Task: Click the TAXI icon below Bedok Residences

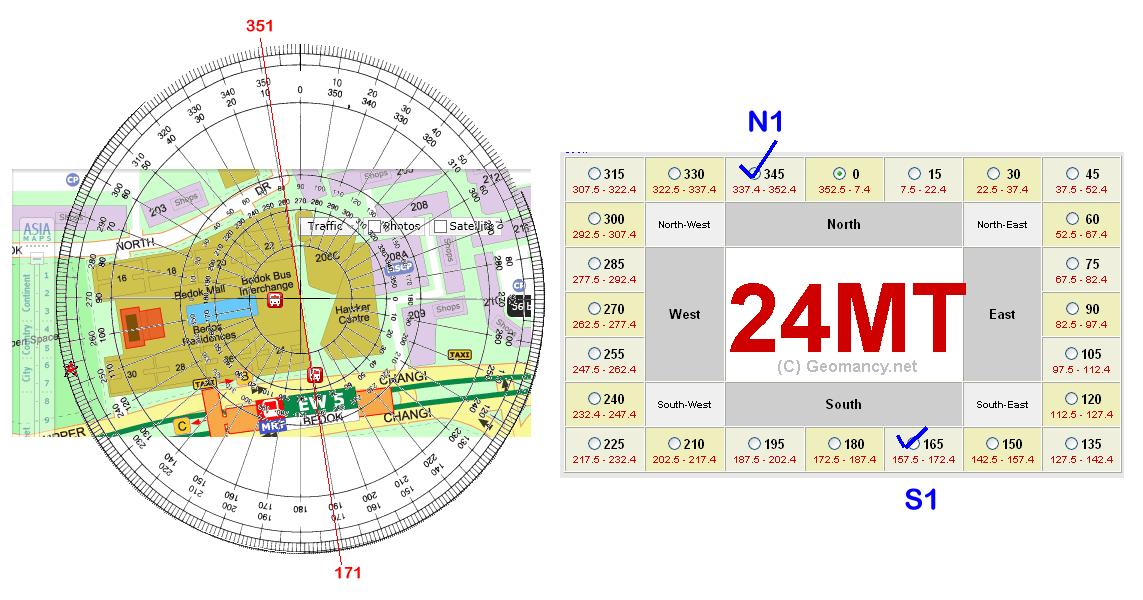Action: point(204,383)
